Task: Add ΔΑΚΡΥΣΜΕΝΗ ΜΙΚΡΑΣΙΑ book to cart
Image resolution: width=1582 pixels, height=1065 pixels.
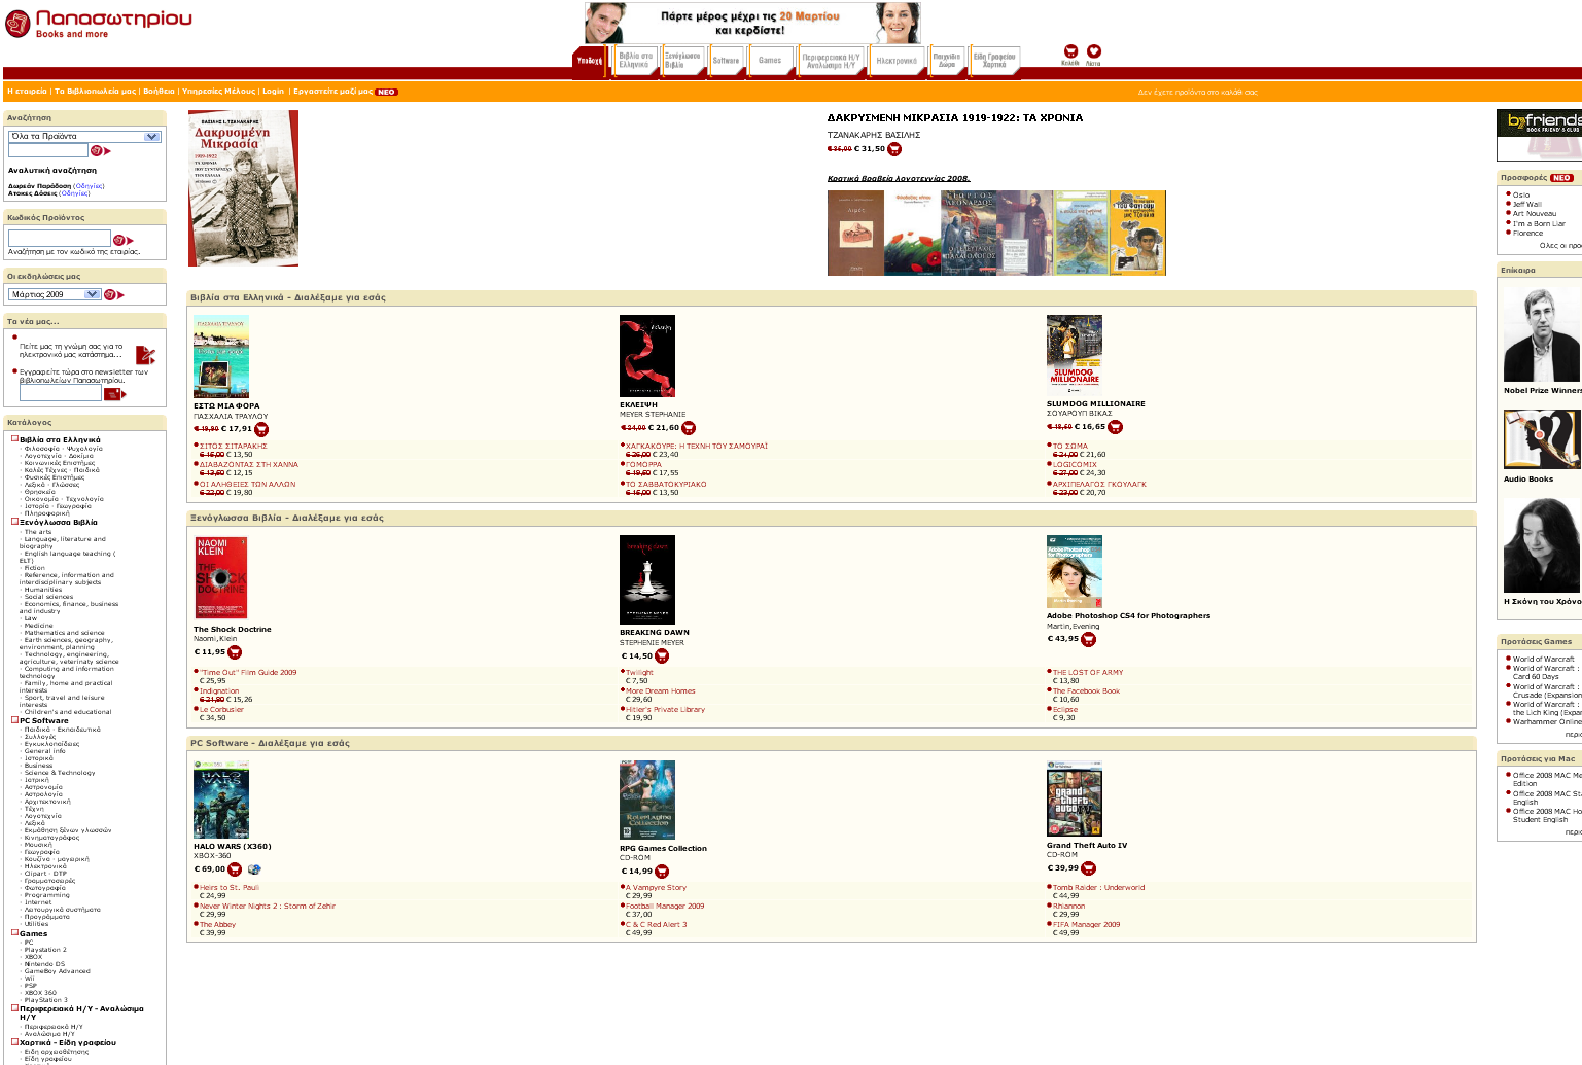Action: [894, 149]
